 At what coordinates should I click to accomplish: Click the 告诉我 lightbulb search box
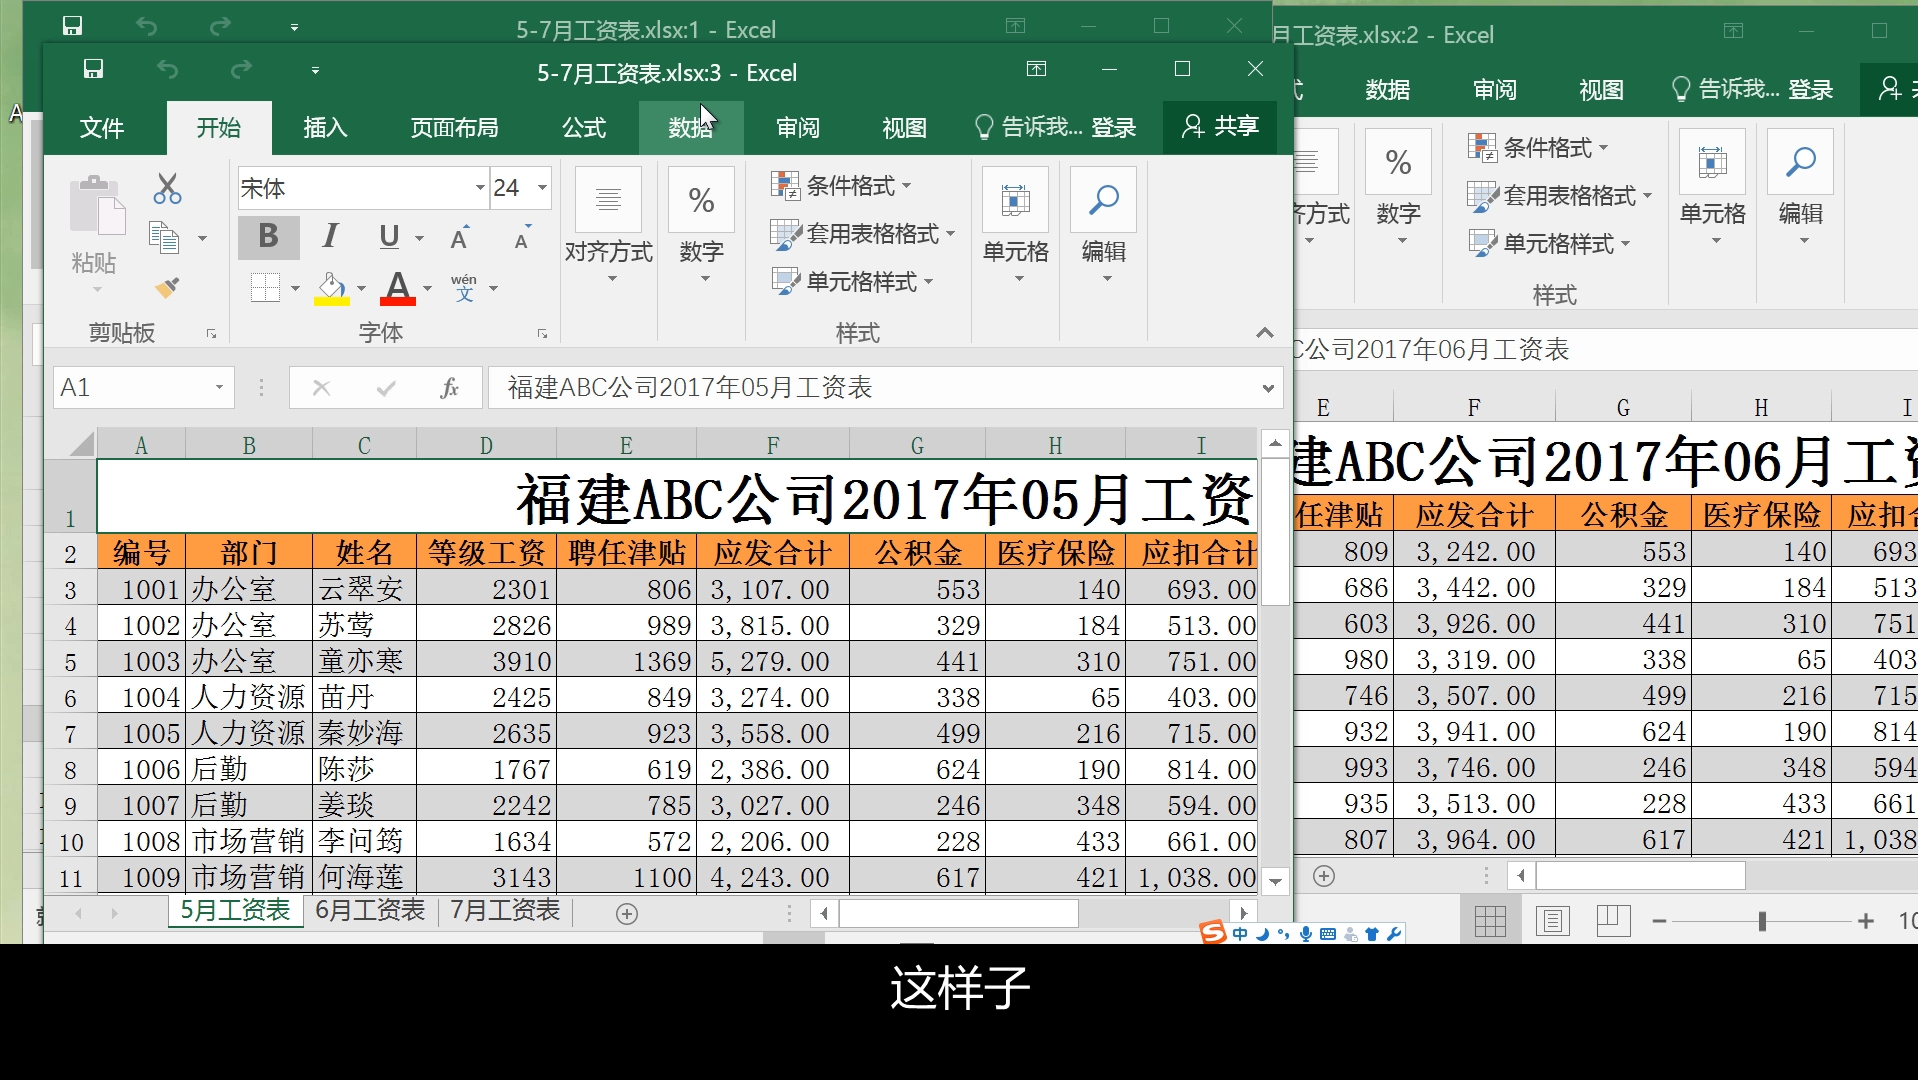[x=1028, y=127]
